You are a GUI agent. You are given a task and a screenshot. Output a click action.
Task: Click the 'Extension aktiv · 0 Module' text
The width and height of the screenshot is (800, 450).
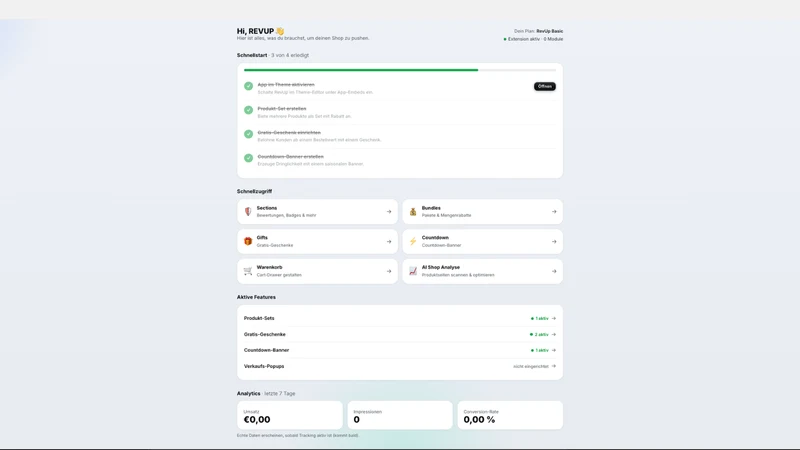coord(536,39)
